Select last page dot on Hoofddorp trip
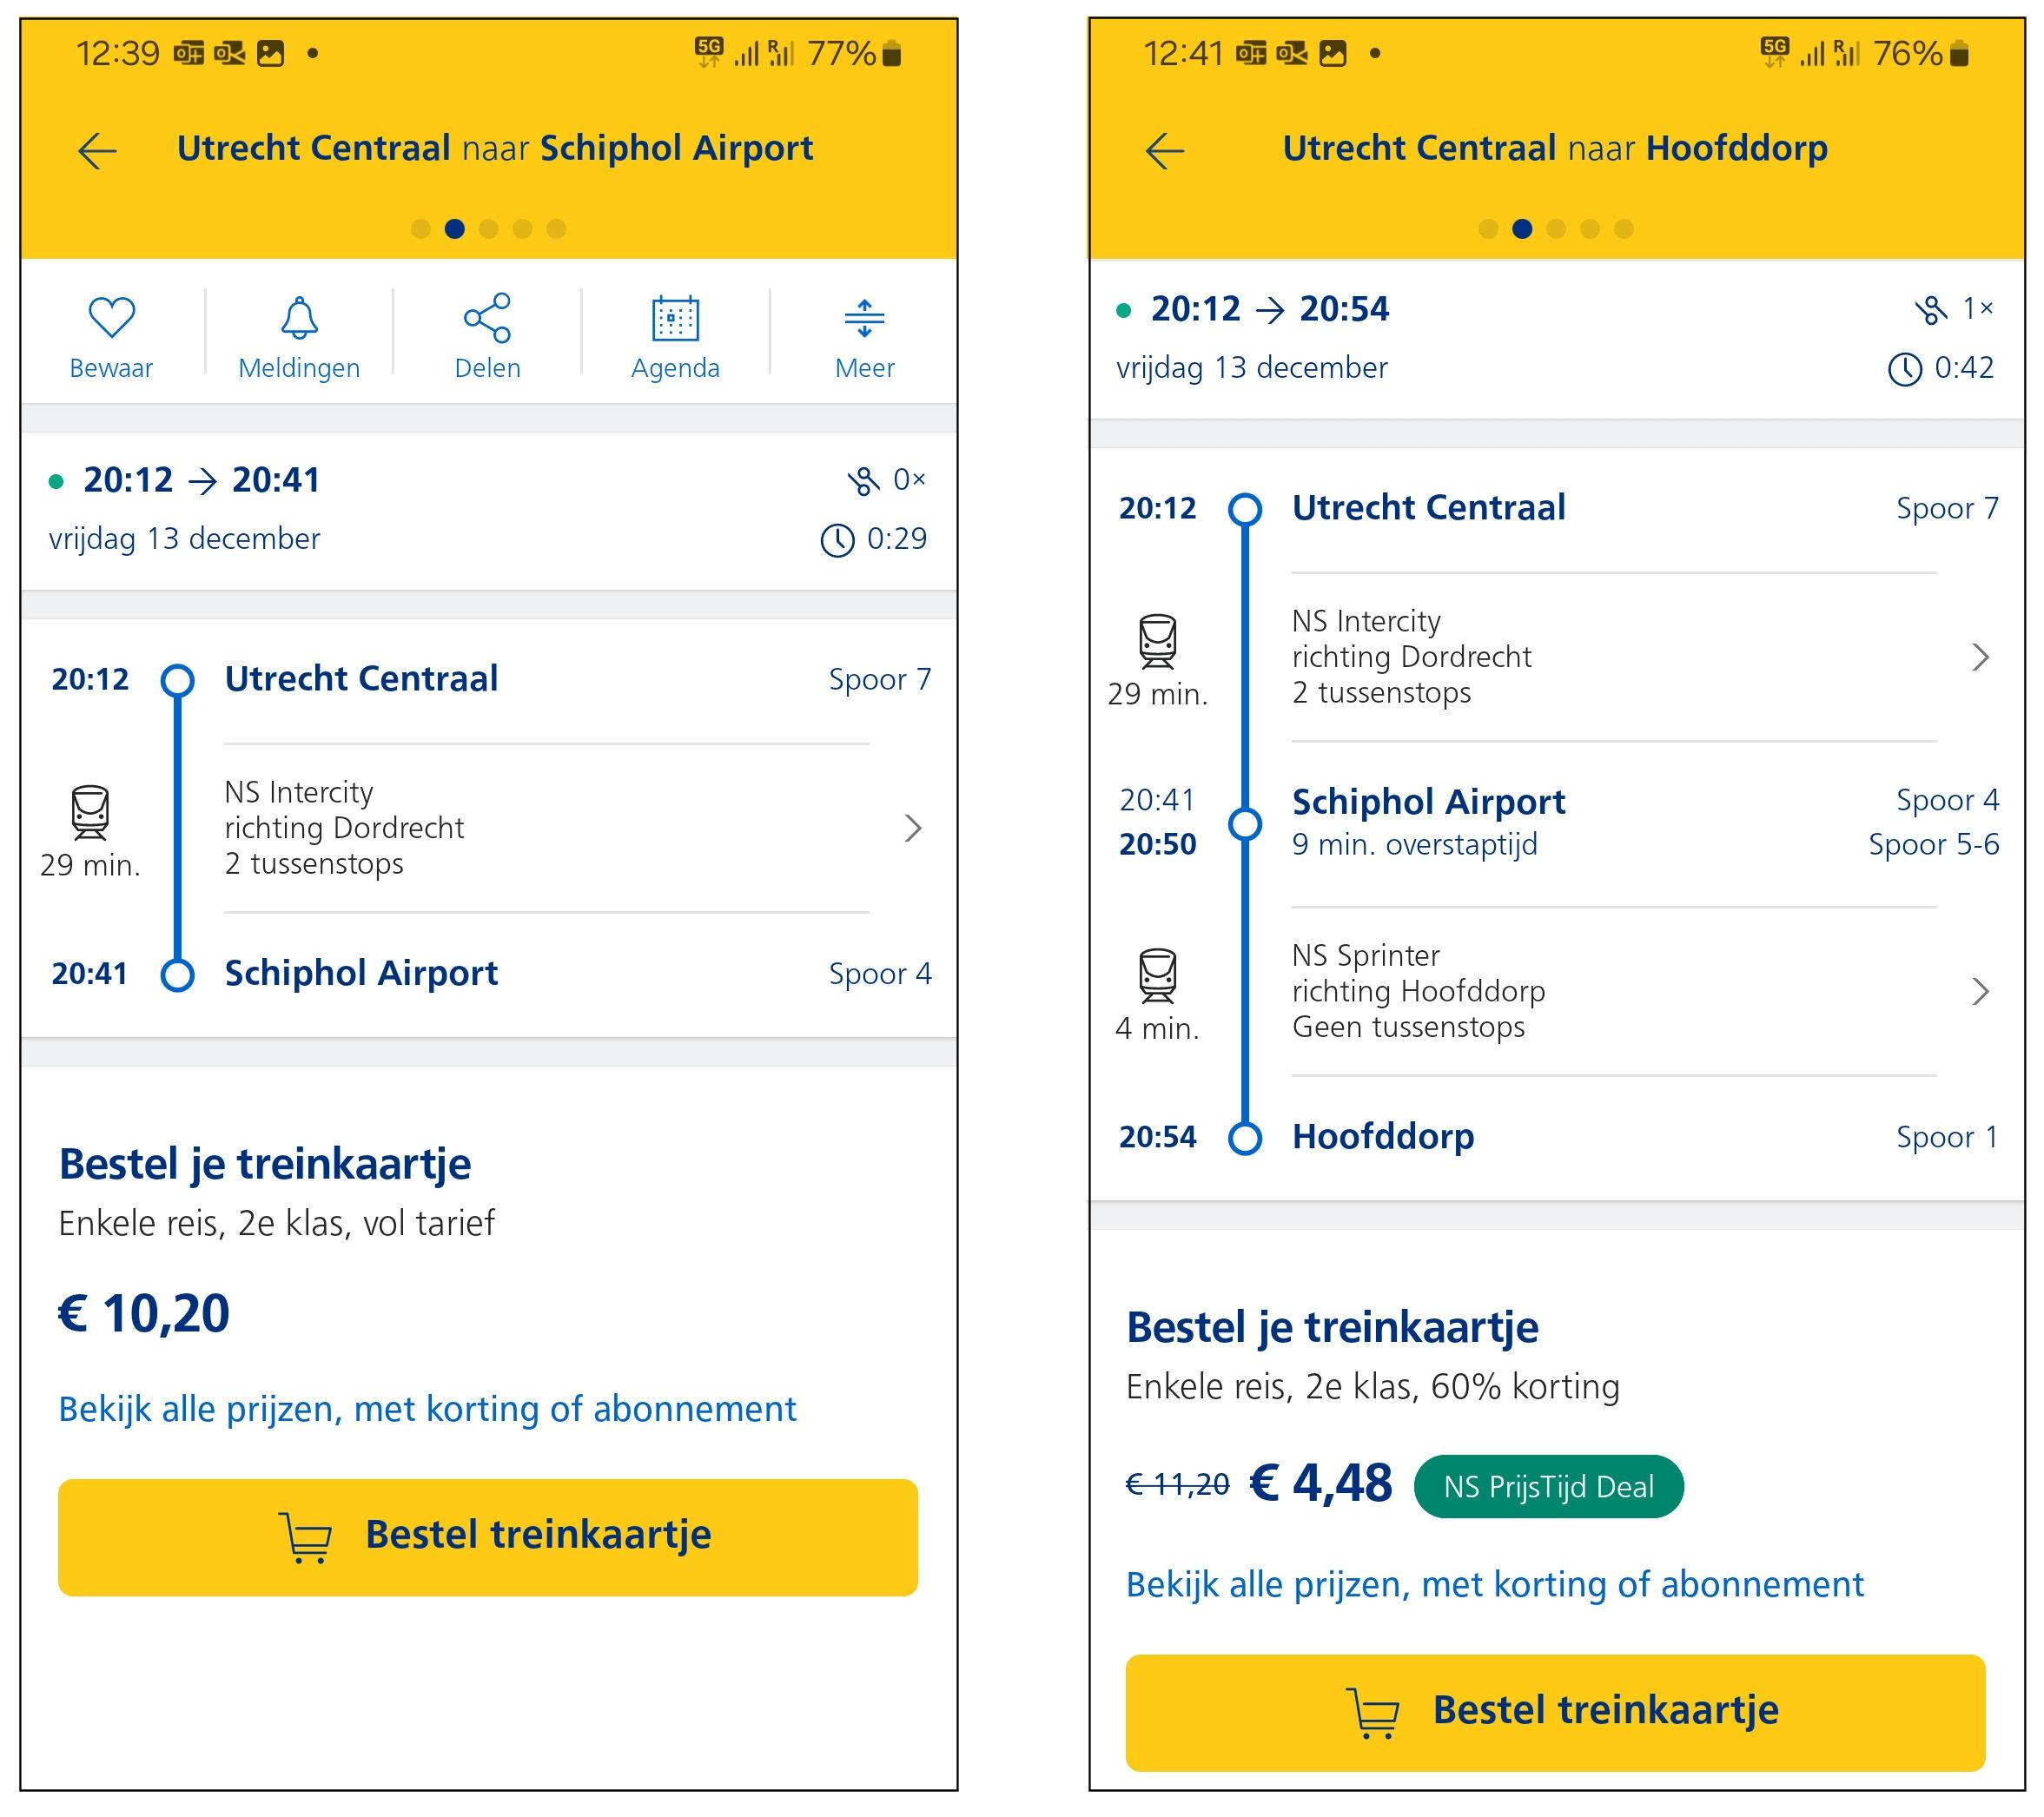Viewport: 2044px width, 1817px height. pos(1624,229)
